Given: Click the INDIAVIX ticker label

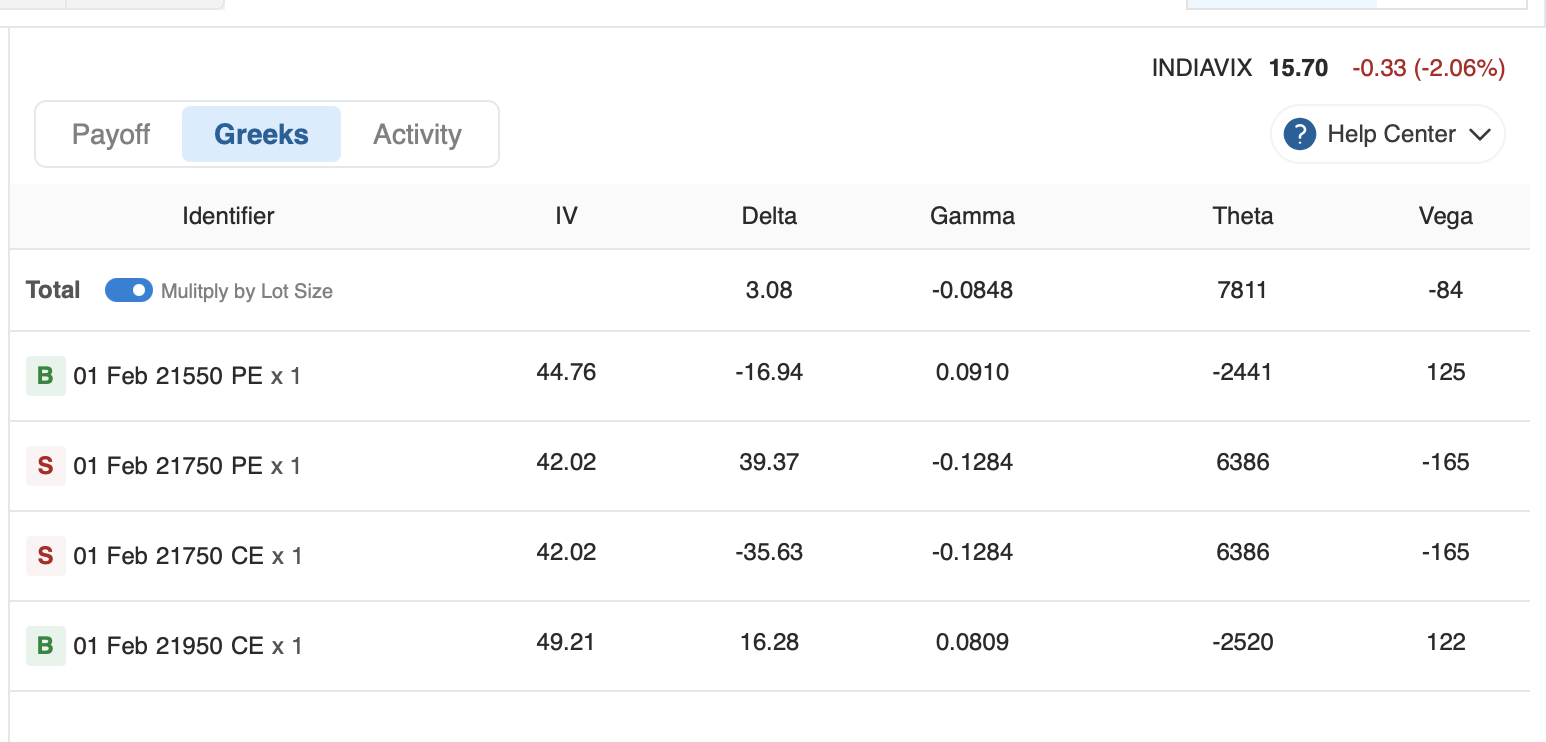Looking at the screenshot, I should coord(1201,68).
